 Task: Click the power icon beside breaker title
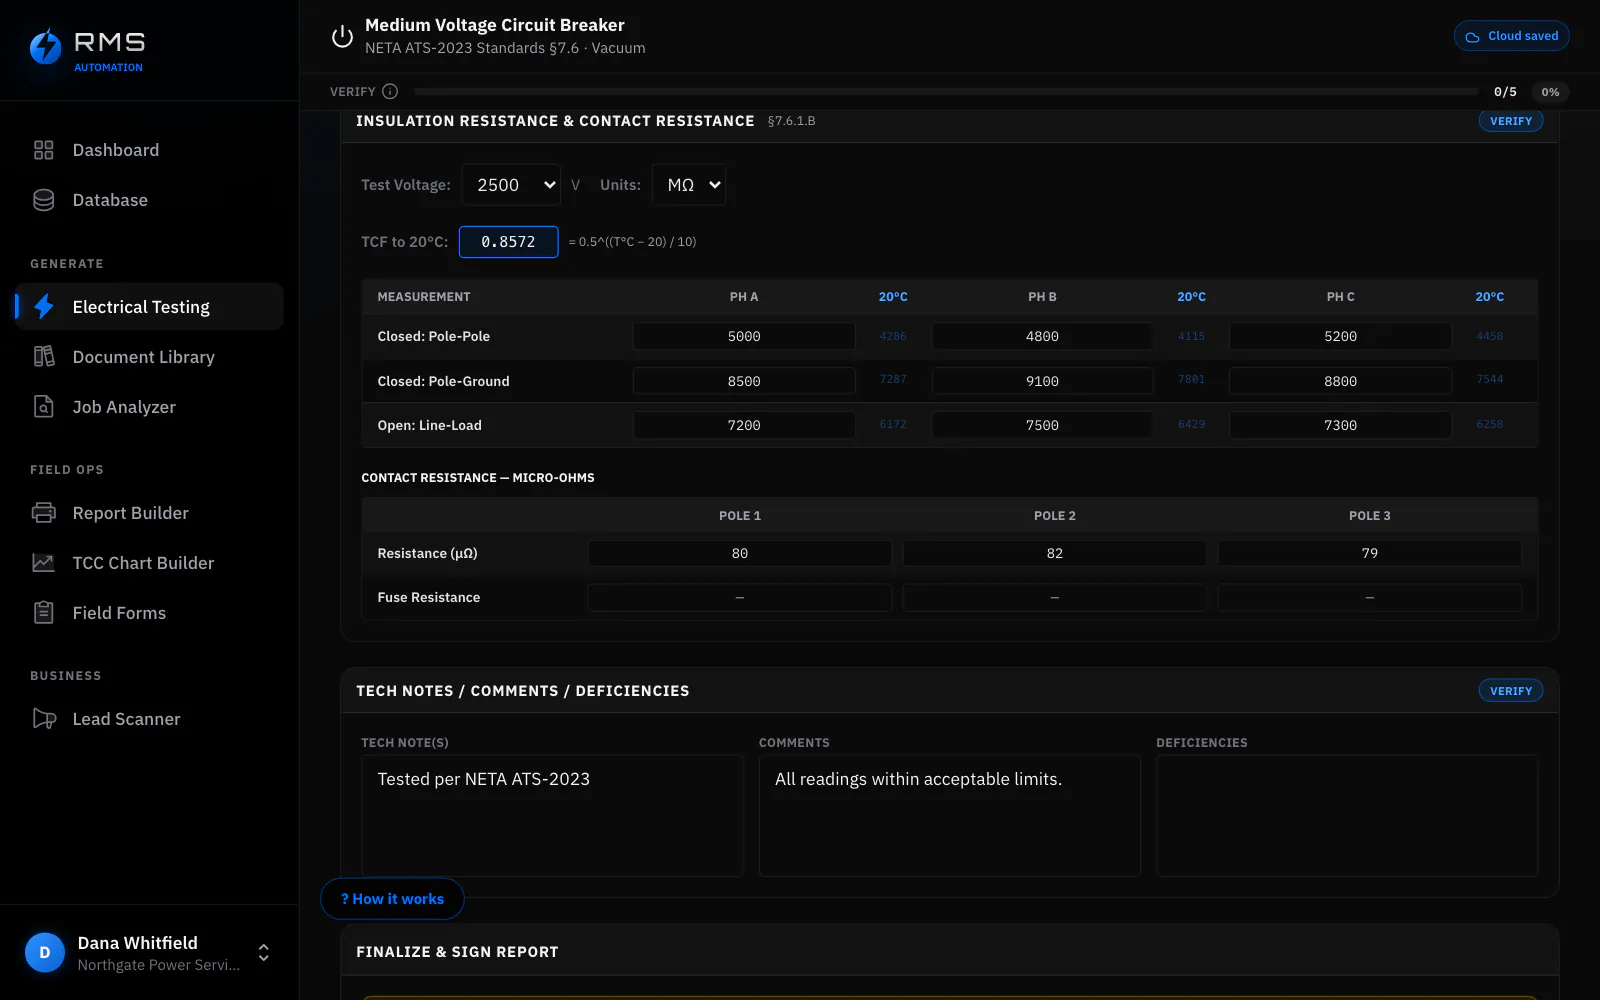coord(342,36)
